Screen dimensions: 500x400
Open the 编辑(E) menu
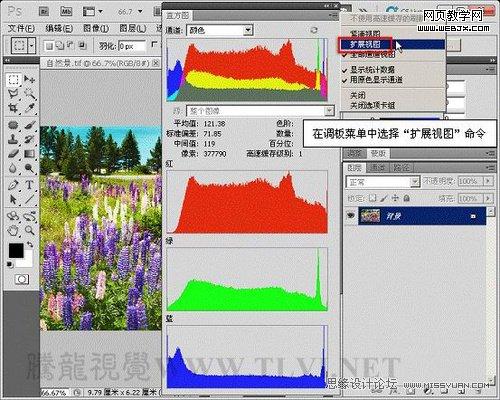coord(59,29)
